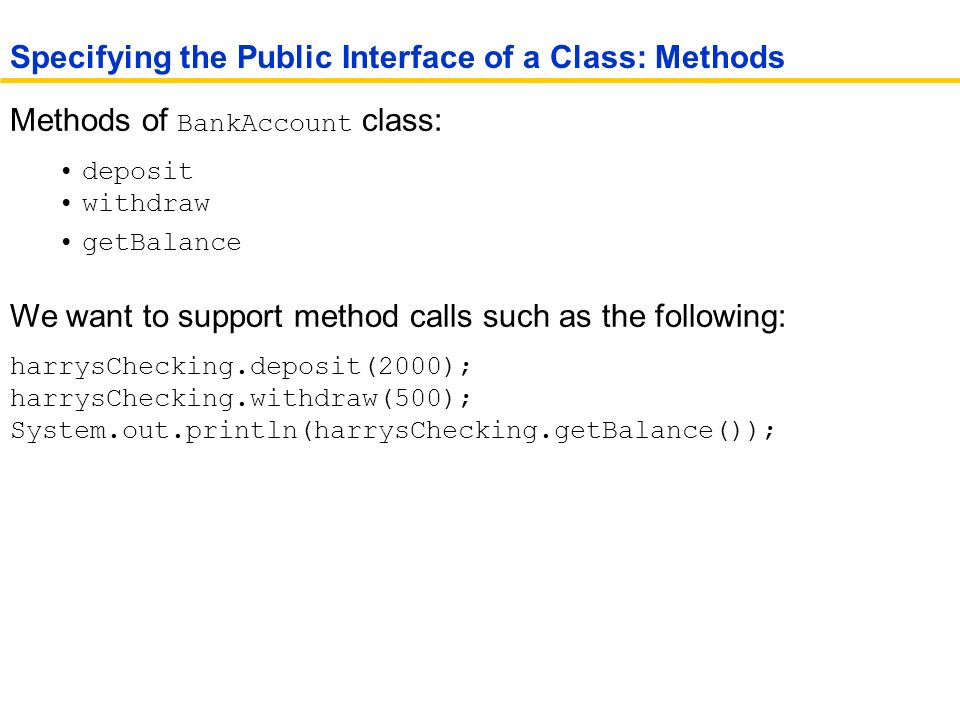Screen dimensions: 960x720
Task: Click the word 'Specifying' in the title
Action: pos(91,59)
